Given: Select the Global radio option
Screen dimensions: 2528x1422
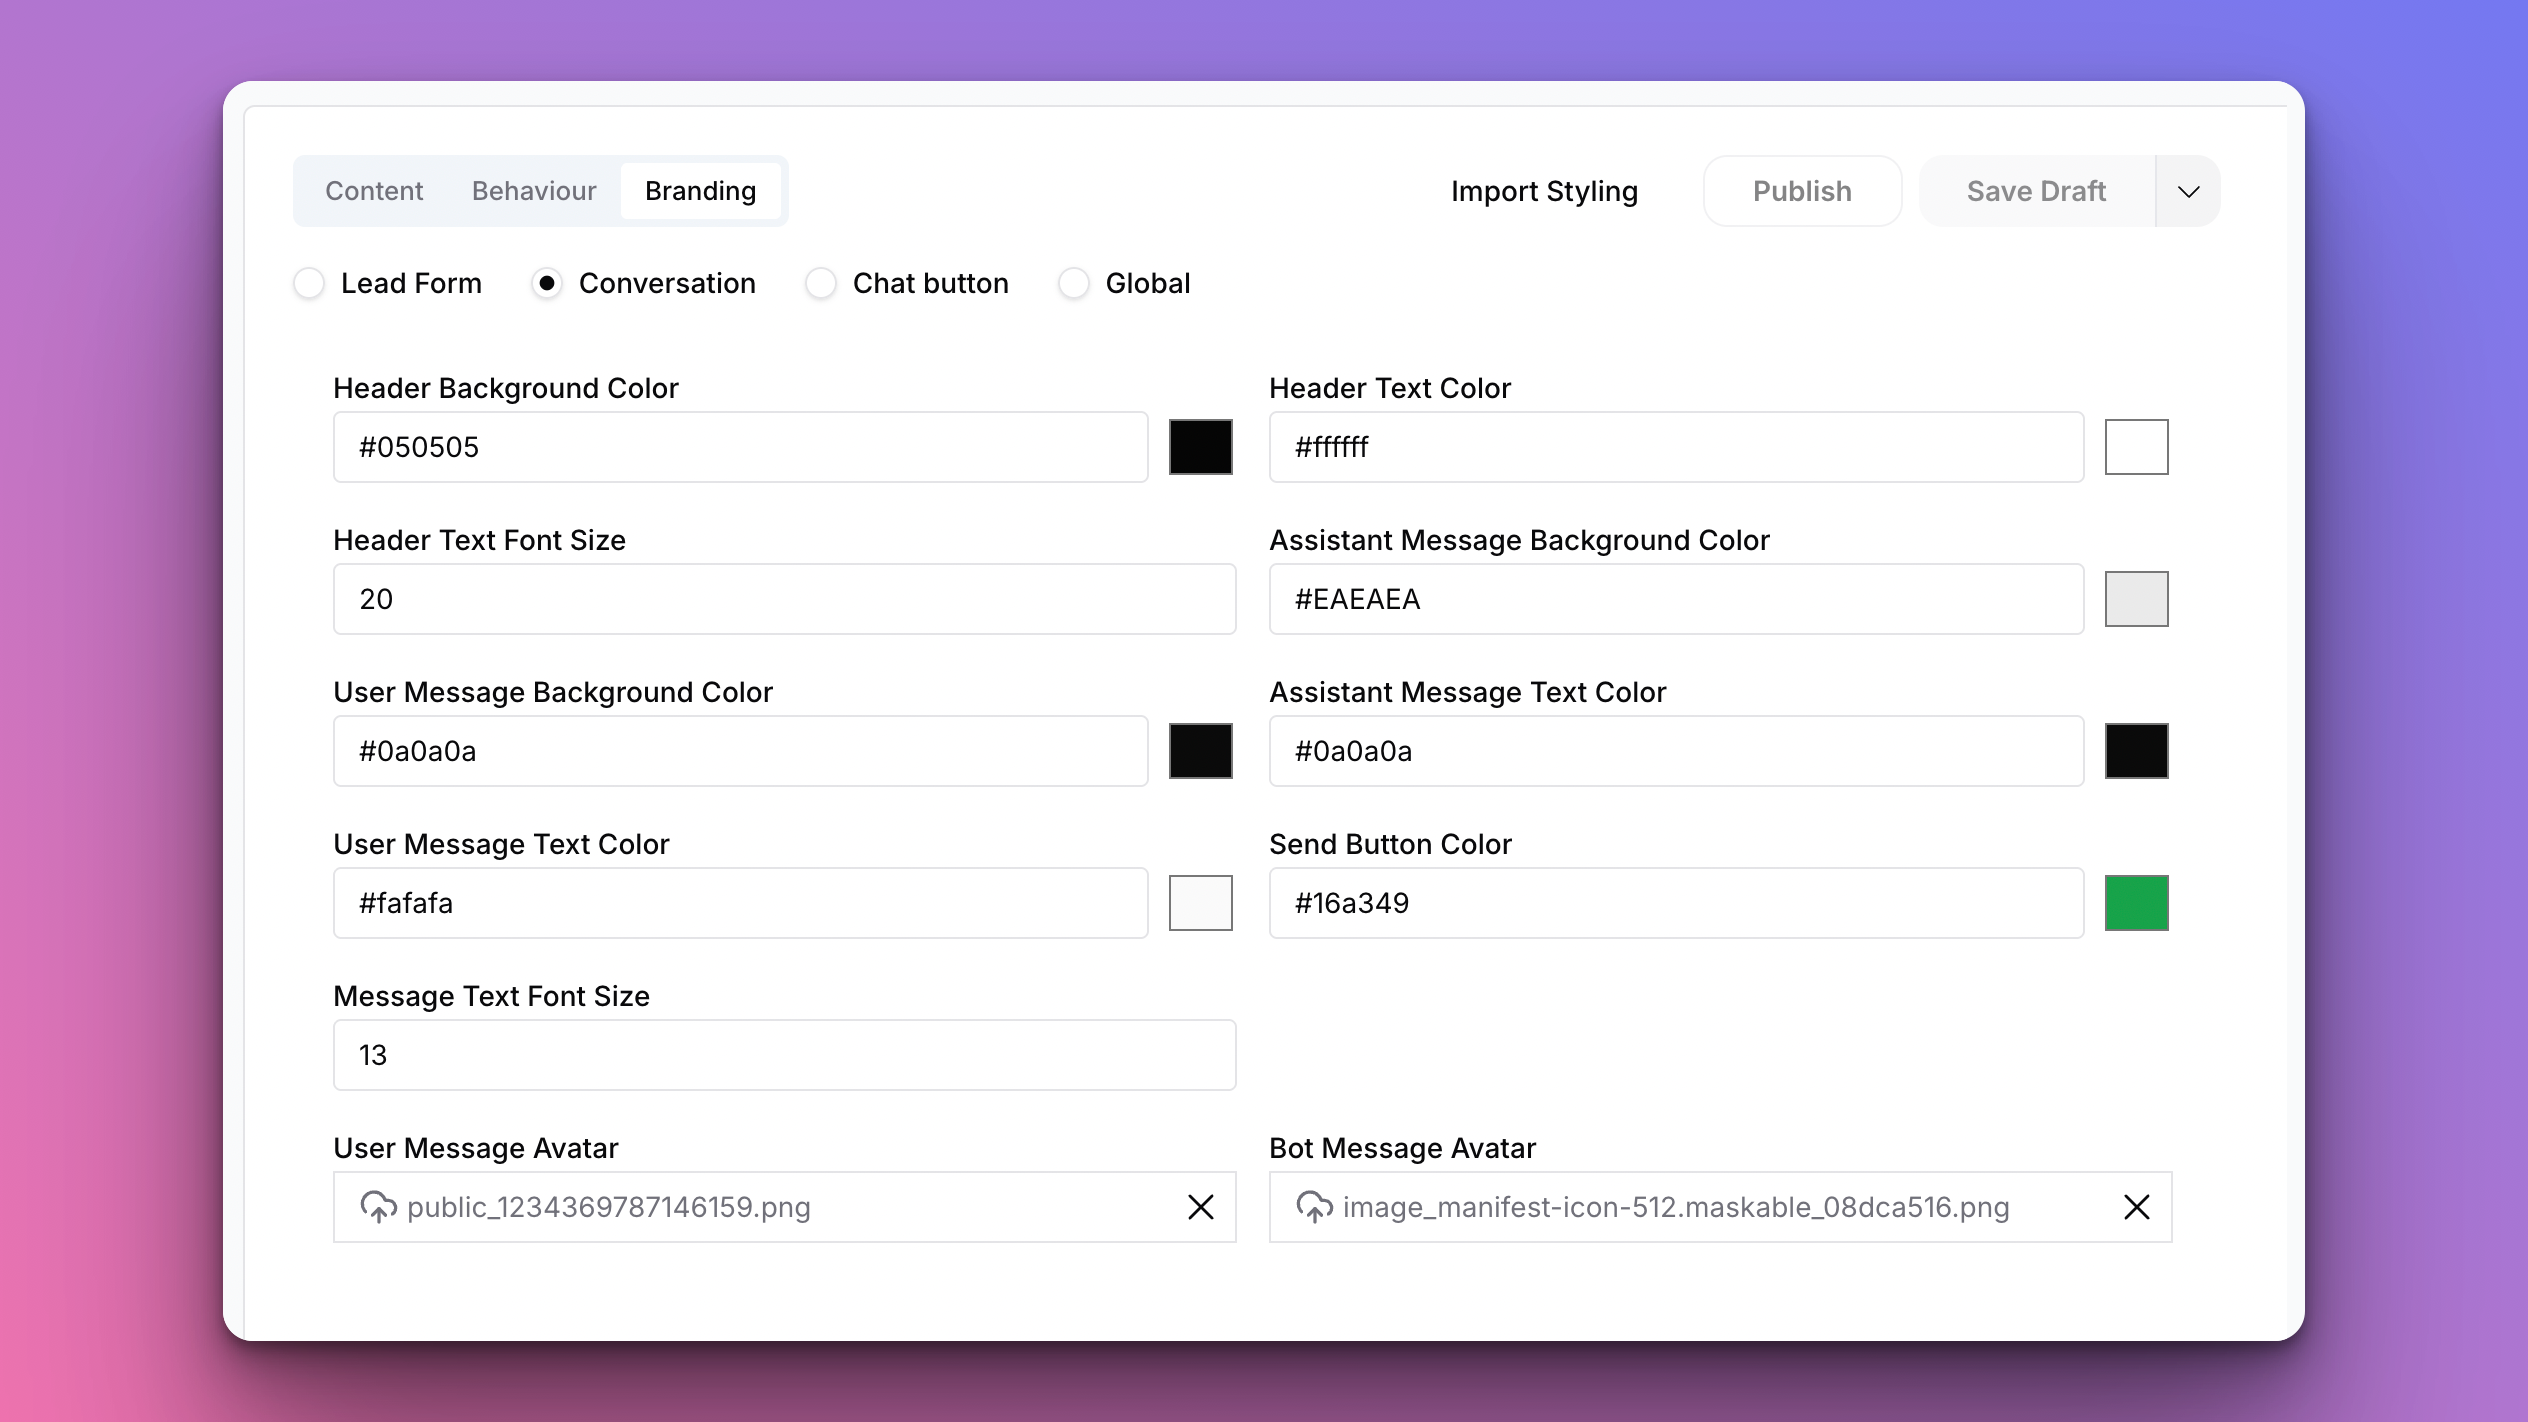Looking at the screenshot, I should pos(1074,283).
